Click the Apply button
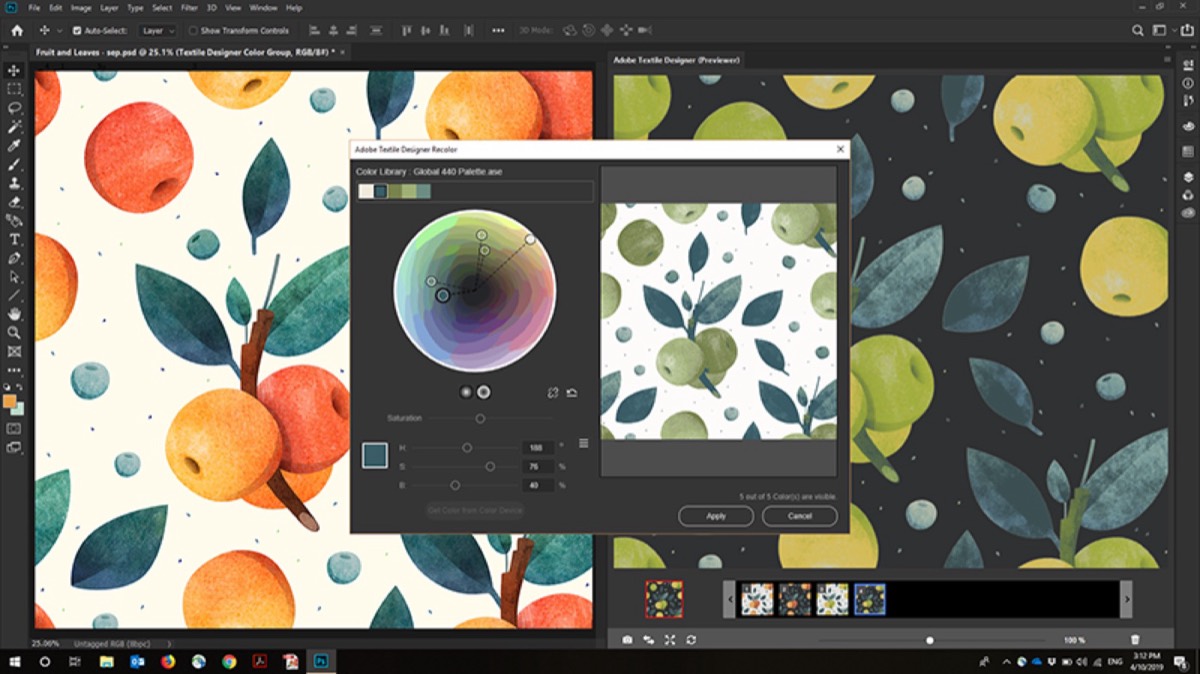This screenshot has height=674, width=1200. click(716, 516)
